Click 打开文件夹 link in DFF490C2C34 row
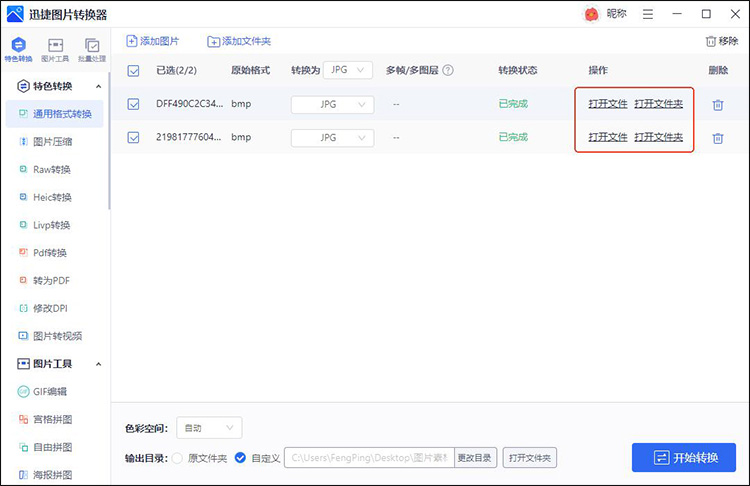This screenshot has width=750, height=486. point(659,104)
